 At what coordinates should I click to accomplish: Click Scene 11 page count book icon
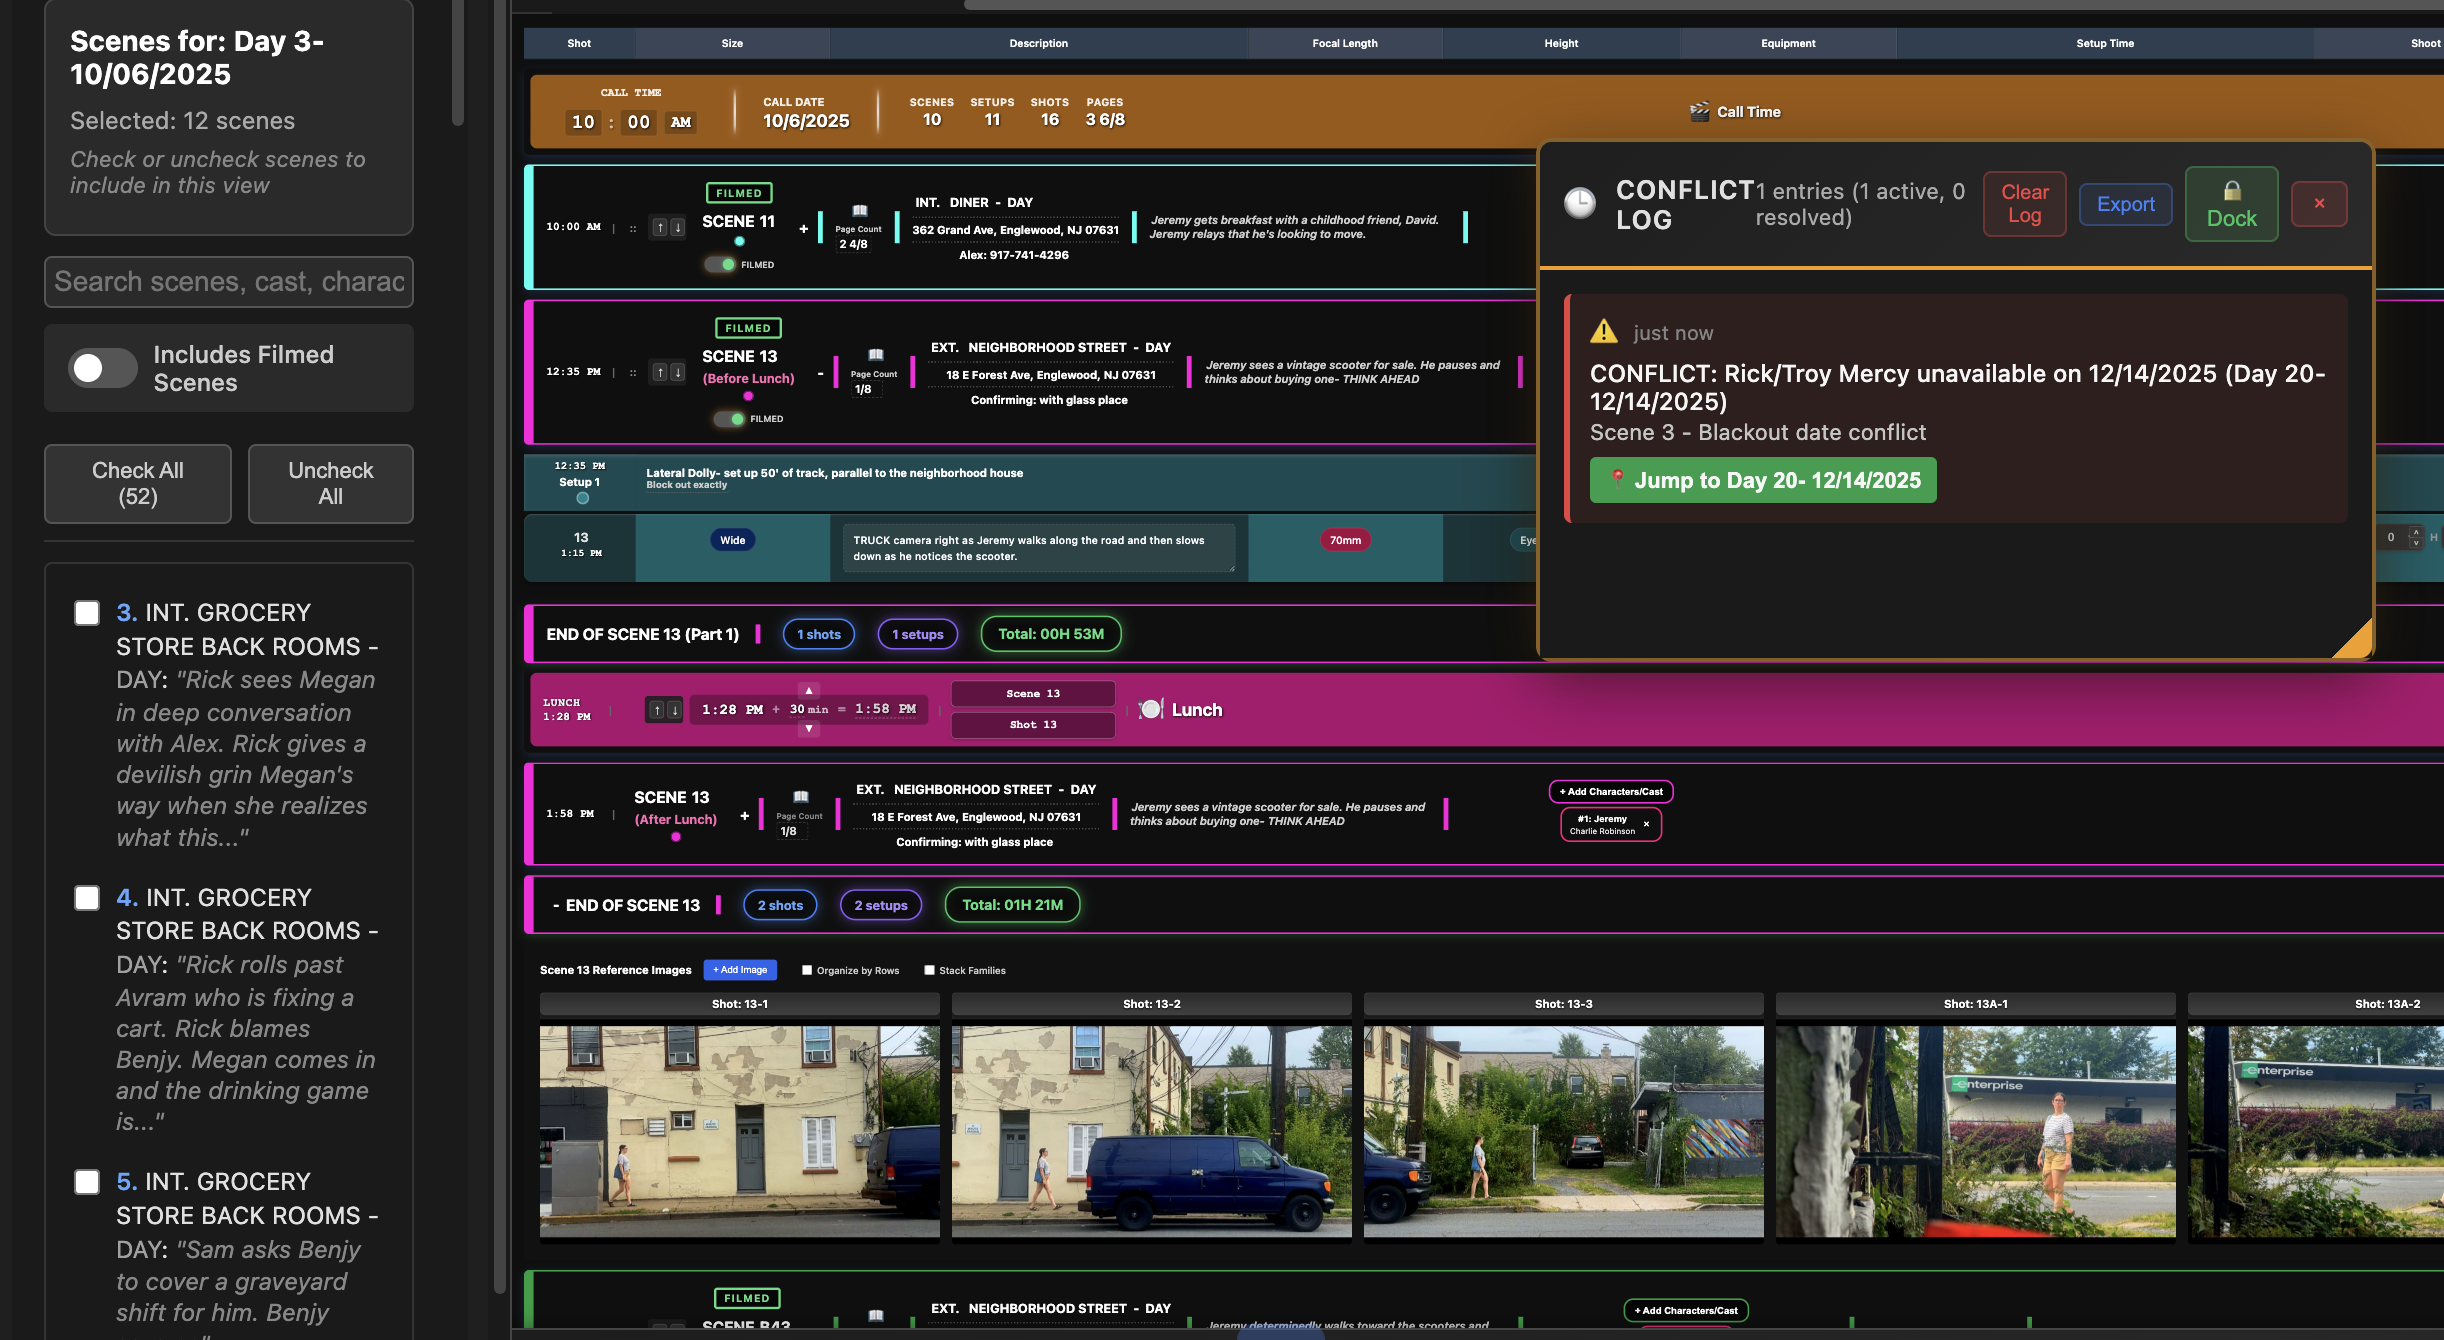(859, 211)
